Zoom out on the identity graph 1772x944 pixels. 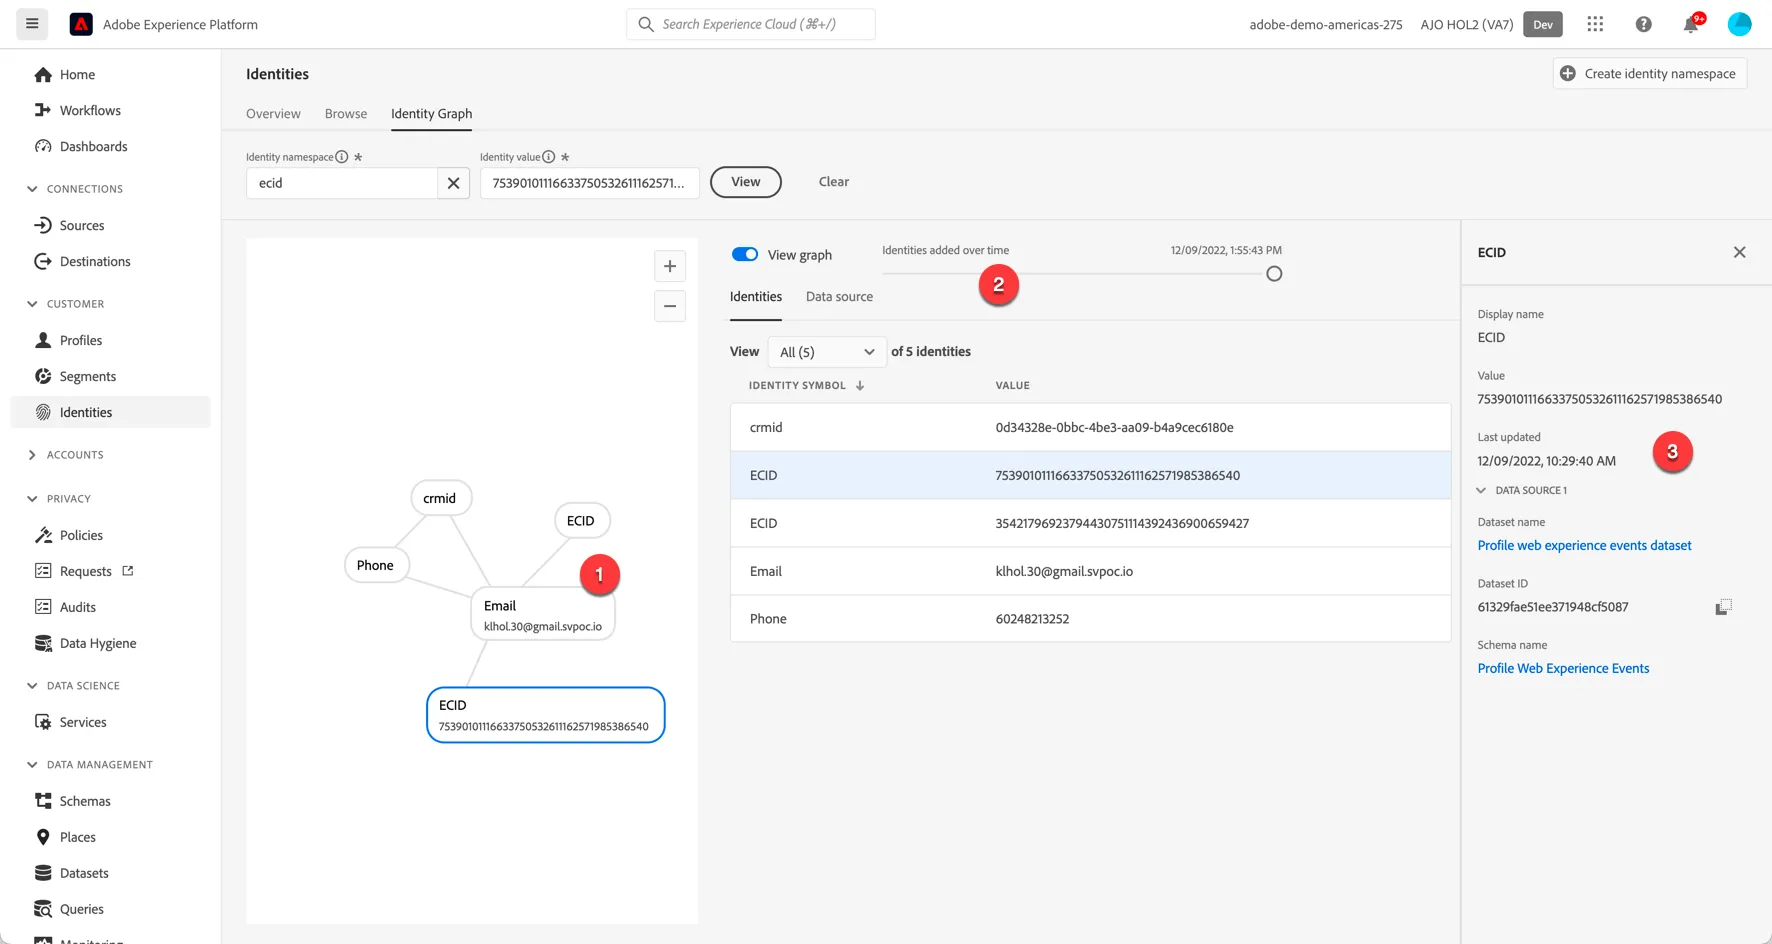[670, 306]
